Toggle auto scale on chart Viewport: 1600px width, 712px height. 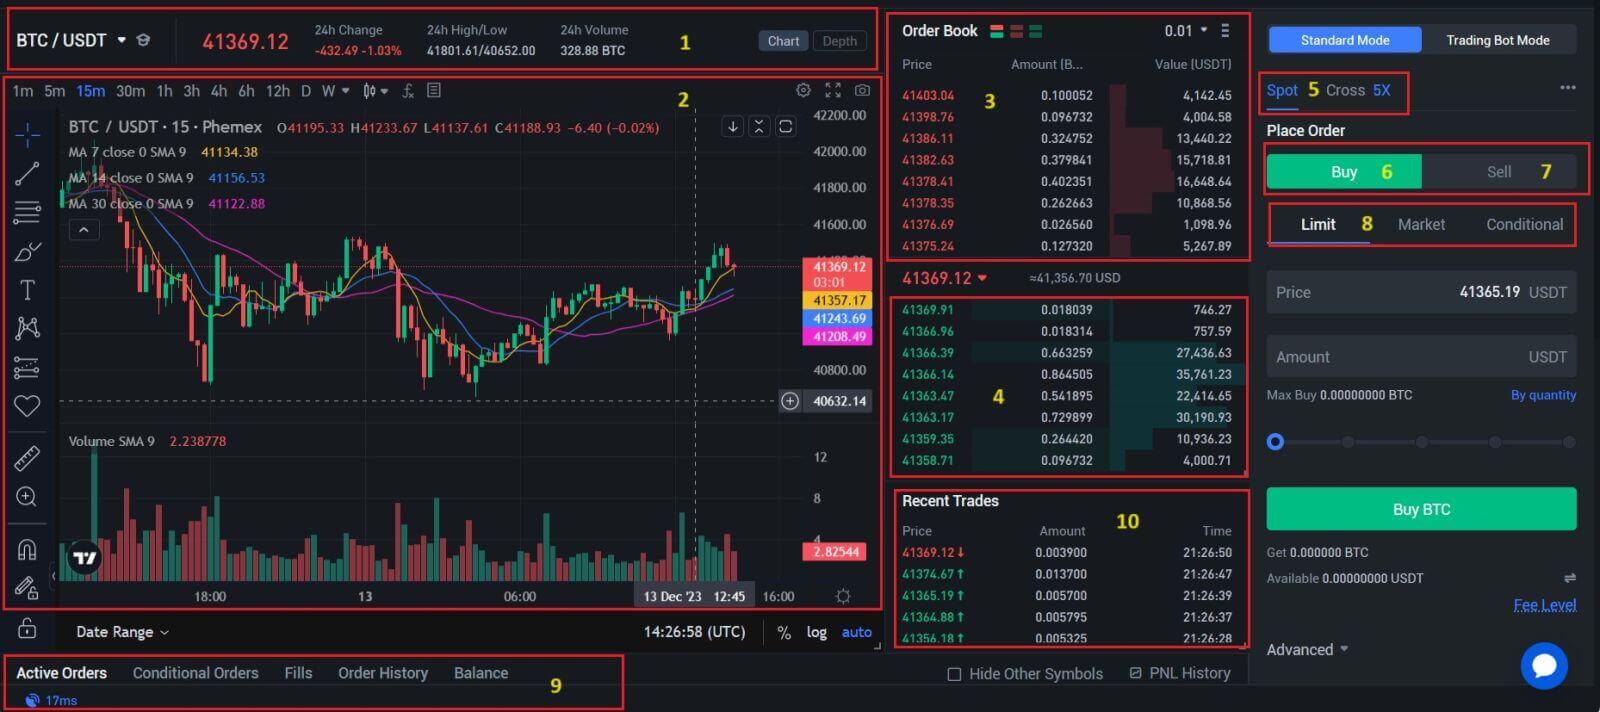pyautogui.click(x=856, y=632)
